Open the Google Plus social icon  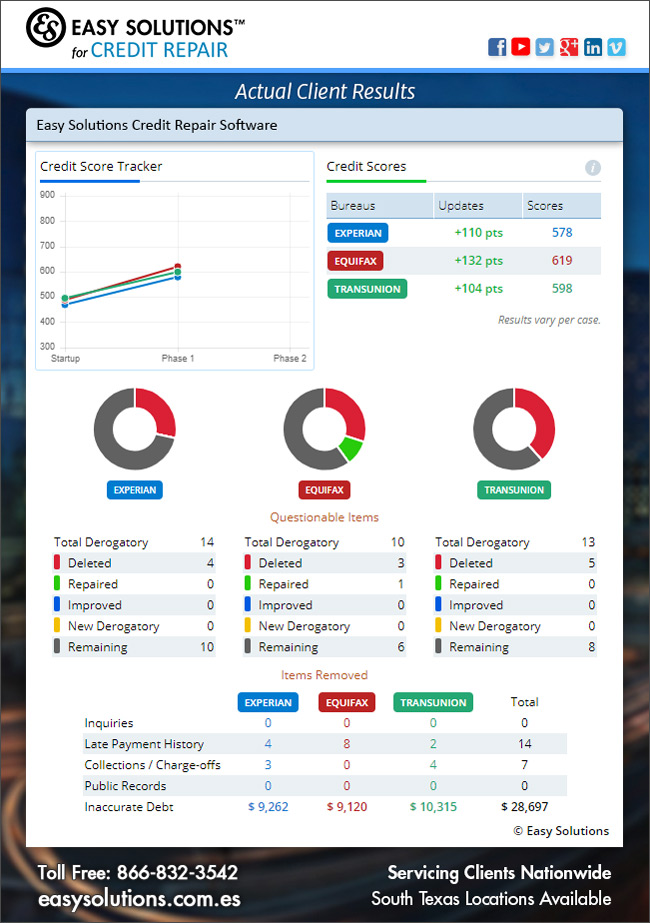pyautogui.click(x=569, y=47)
